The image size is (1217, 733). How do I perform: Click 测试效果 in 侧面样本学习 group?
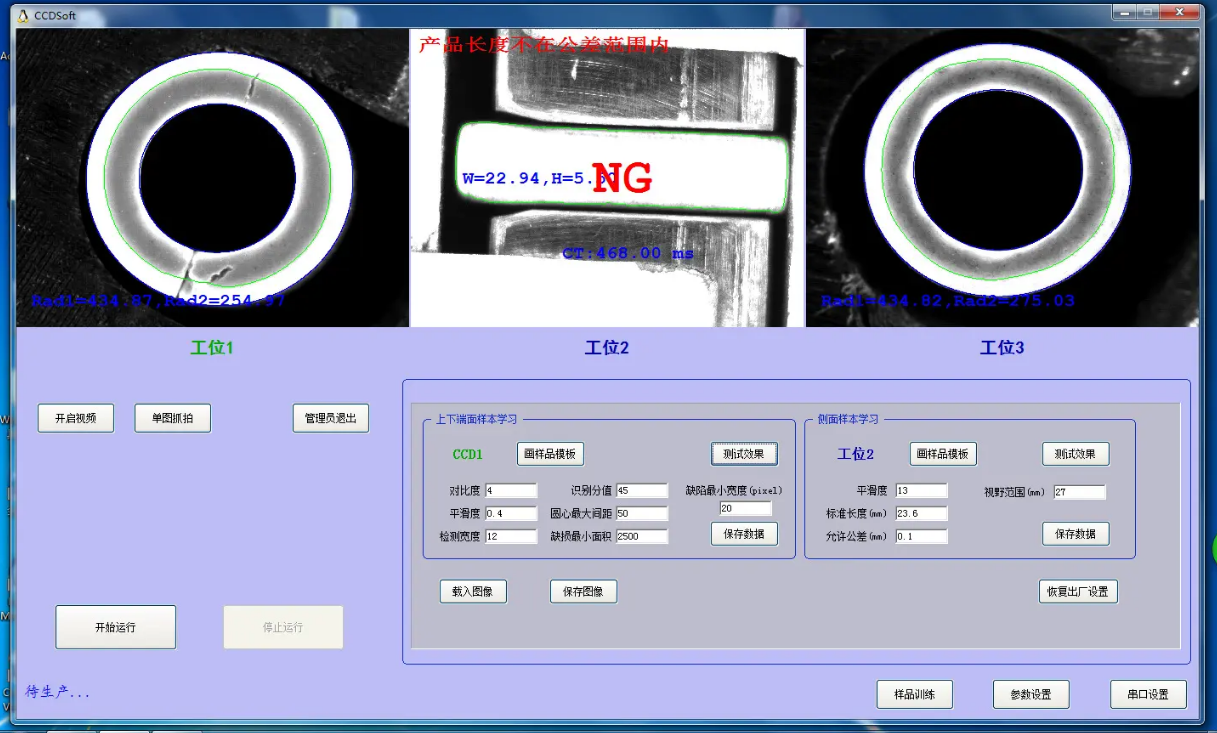1076,454
